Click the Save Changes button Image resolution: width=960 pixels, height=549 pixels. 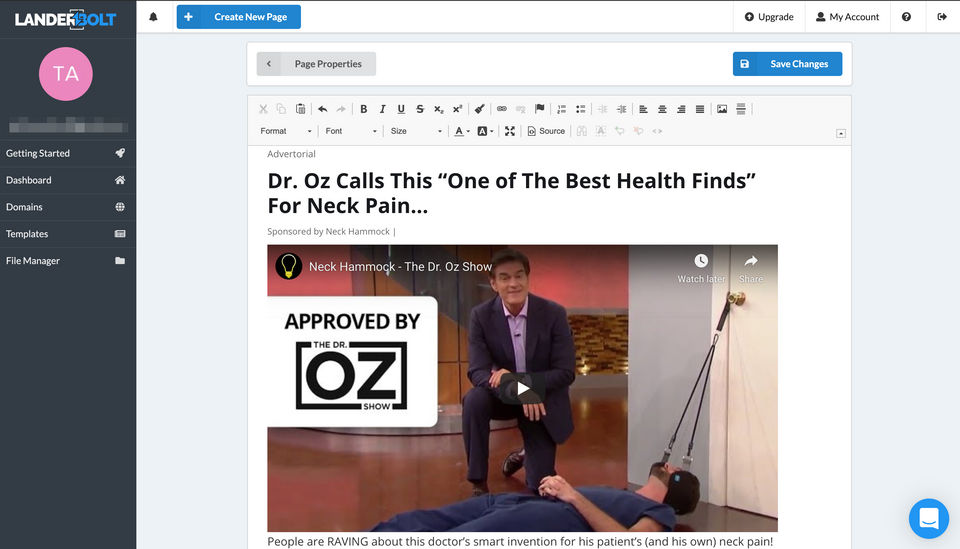point(787,64)
